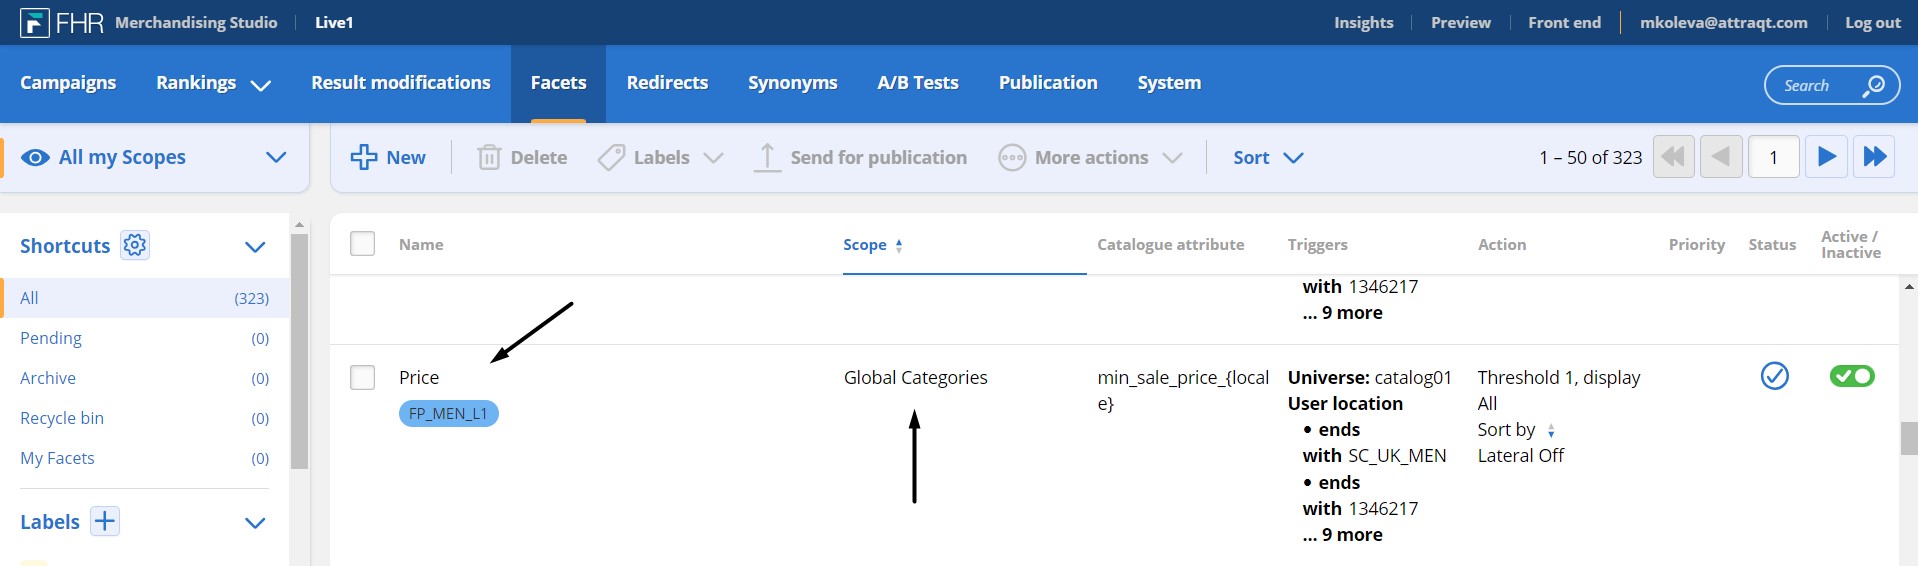1918x566 pixels.
Task: Jump to the last page with the double-right arrow
Action: (x=1875, y=156)
